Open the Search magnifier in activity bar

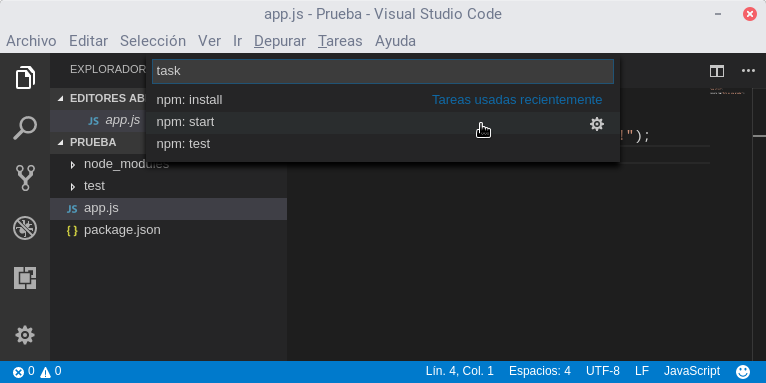coord(25,128)
